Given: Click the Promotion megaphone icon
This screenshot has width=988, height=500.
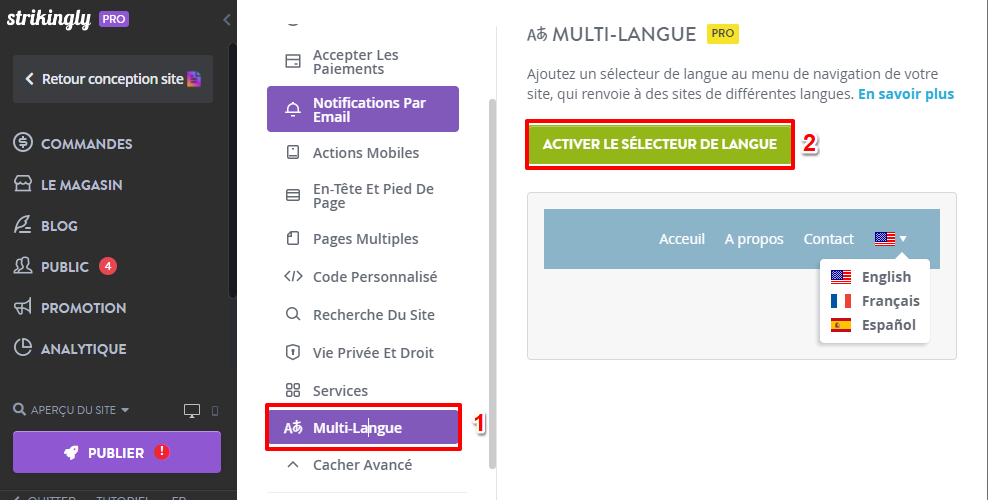Looking at the screenshot, I should click(x=23, y=307).
